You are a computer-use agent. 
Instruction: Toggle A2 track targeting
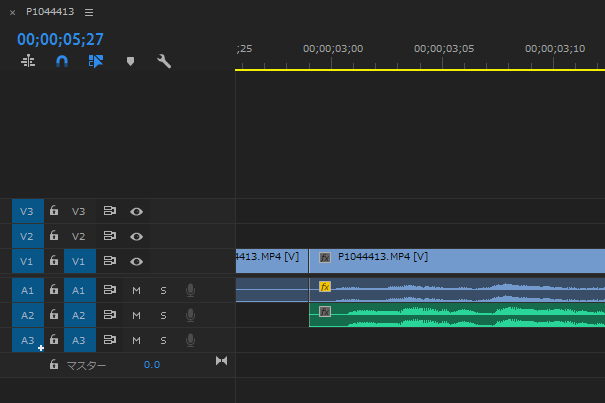(79, 315)
